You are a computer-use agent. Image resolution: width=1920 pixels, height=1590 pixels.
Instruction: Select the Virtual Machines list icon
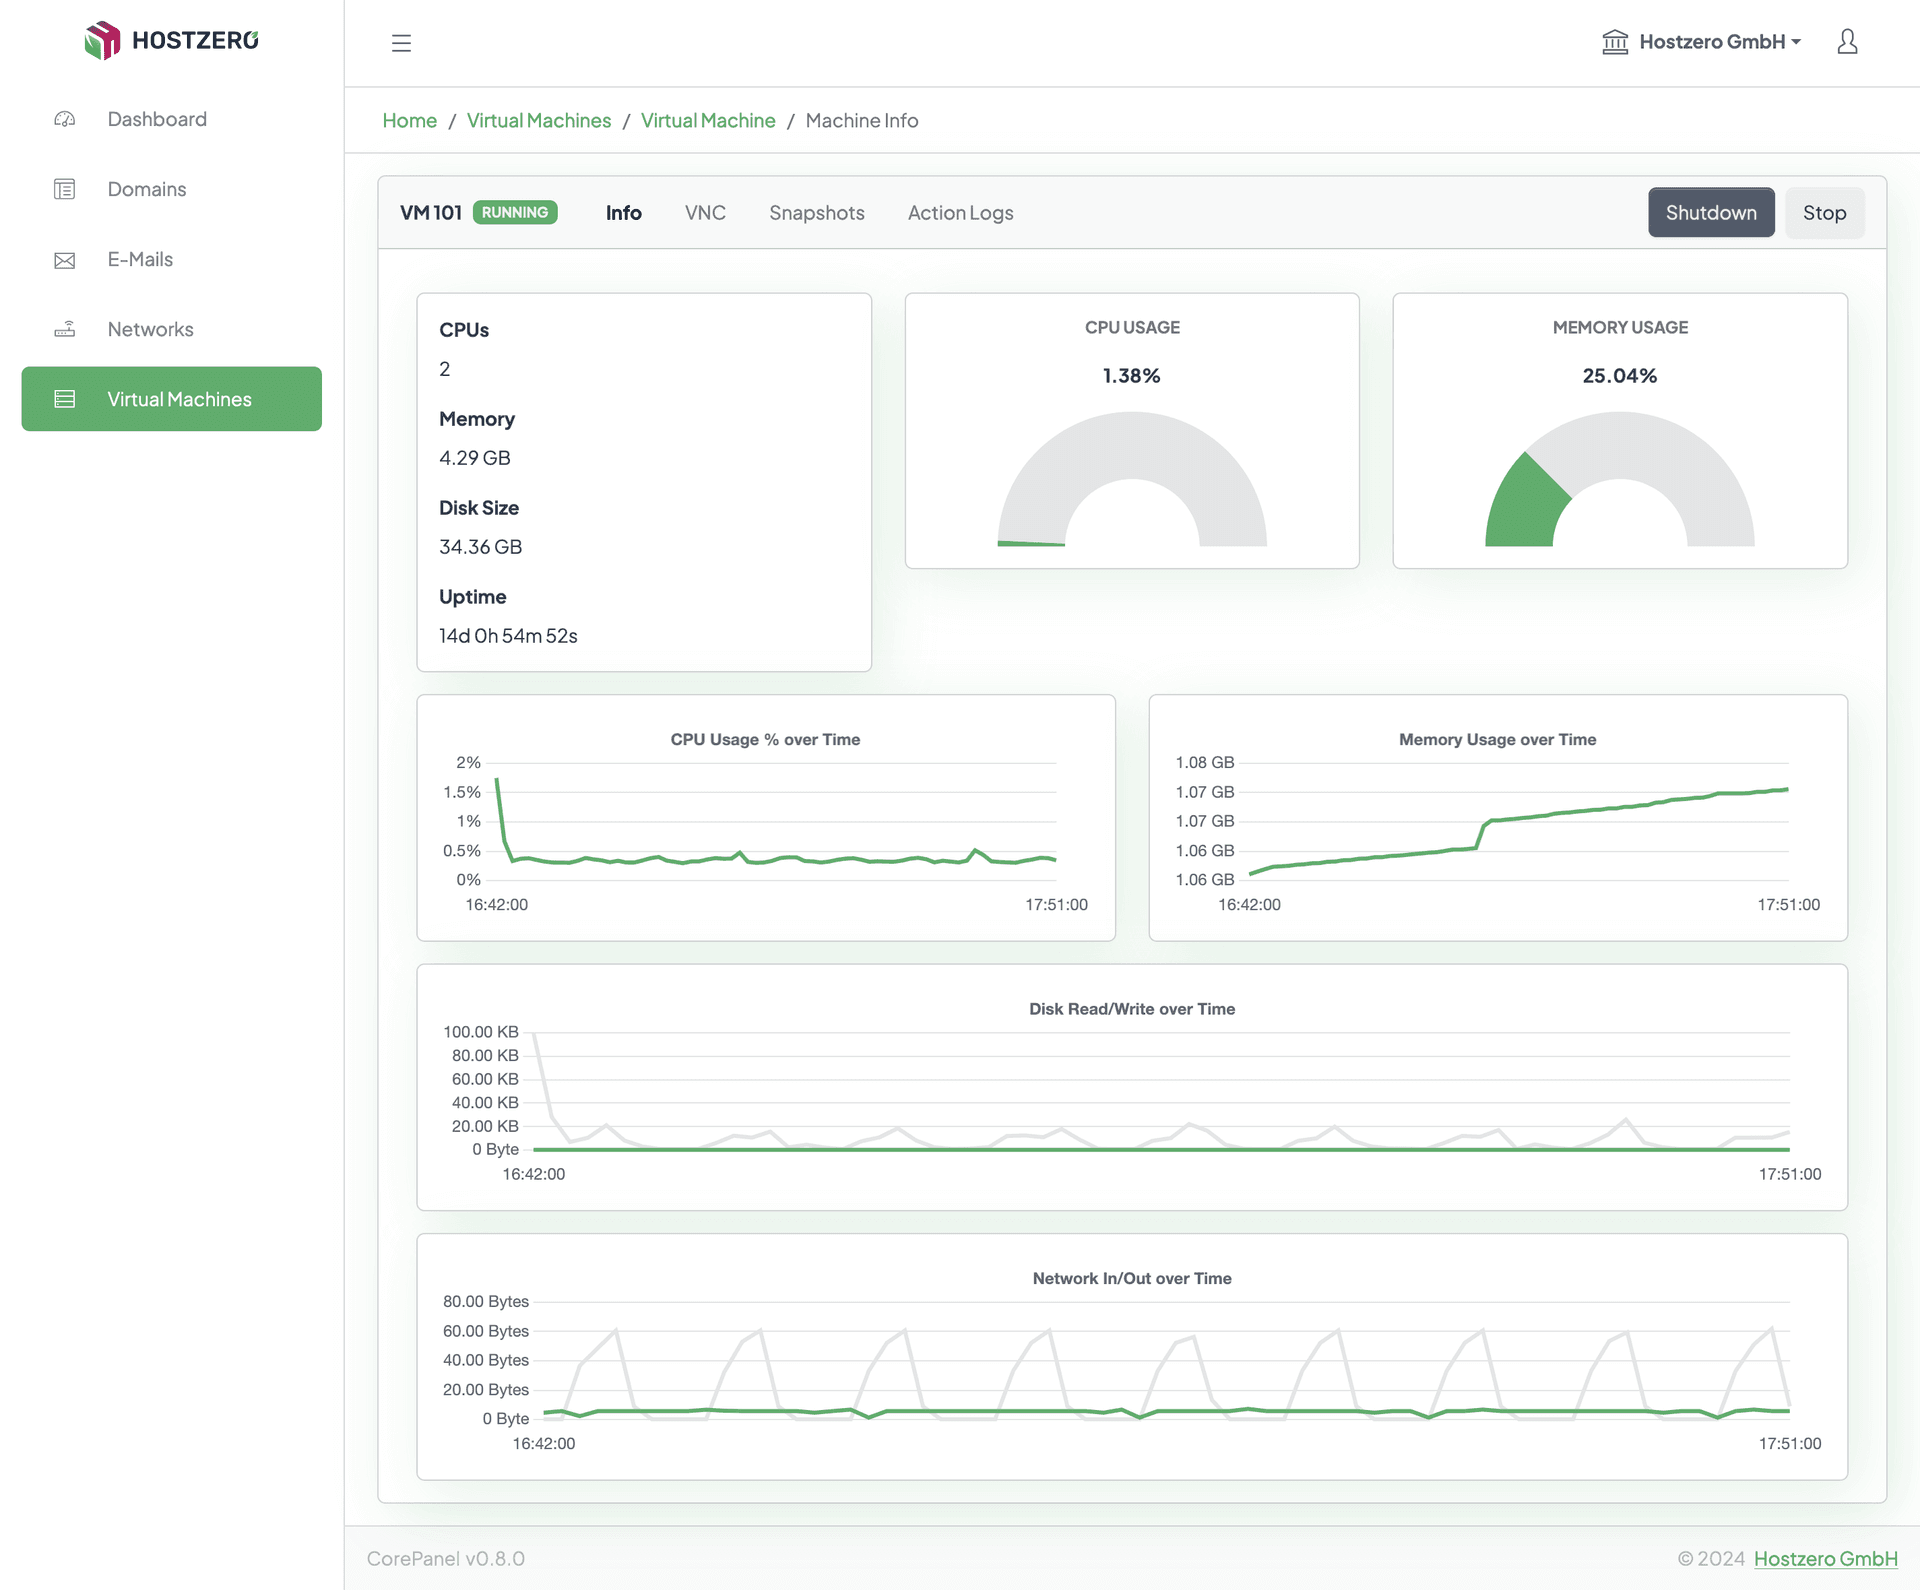coord(64,398)
